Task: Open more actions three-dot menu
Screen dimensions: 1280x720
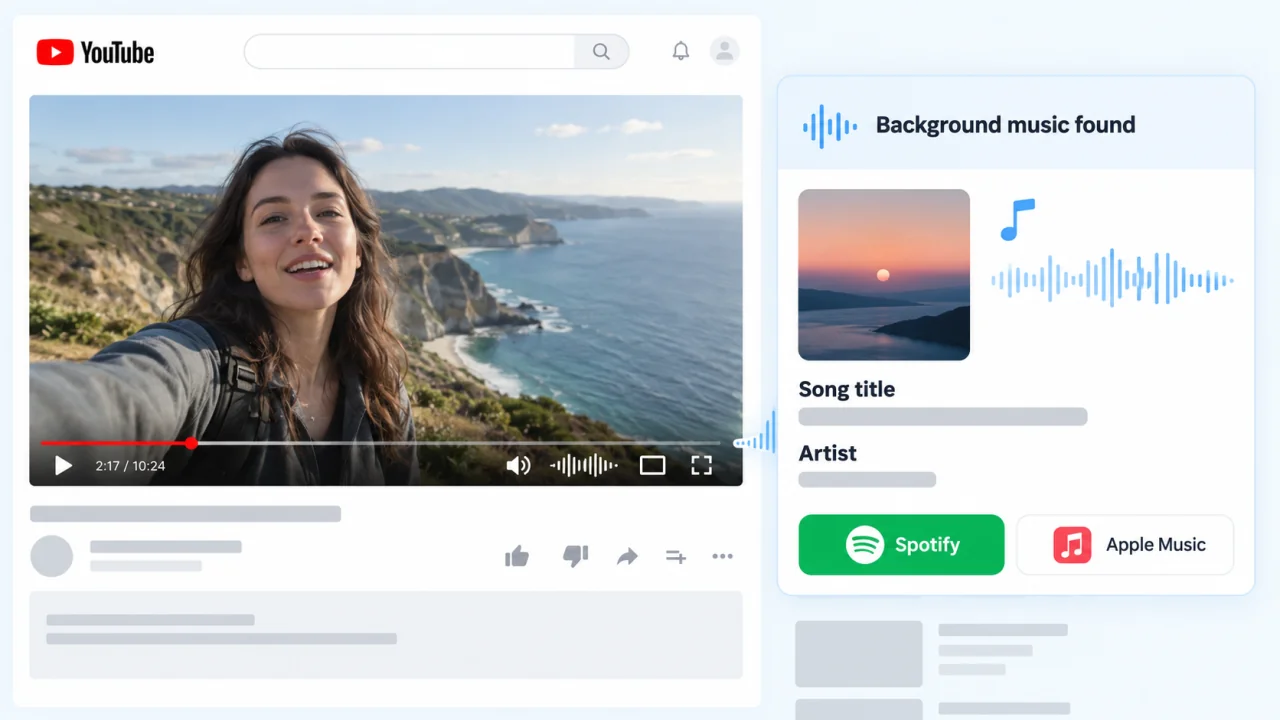Action: [x=722, y=556]
